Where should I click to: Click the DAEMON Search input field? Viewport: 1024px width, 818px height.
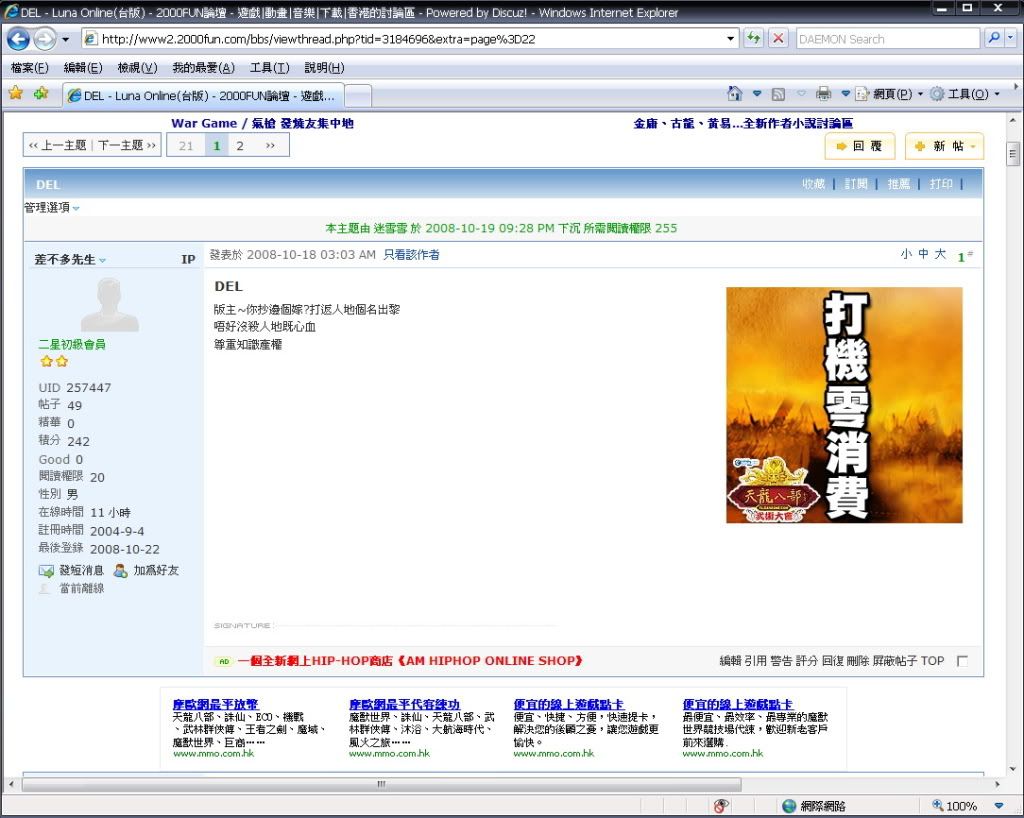click(886, 39)
